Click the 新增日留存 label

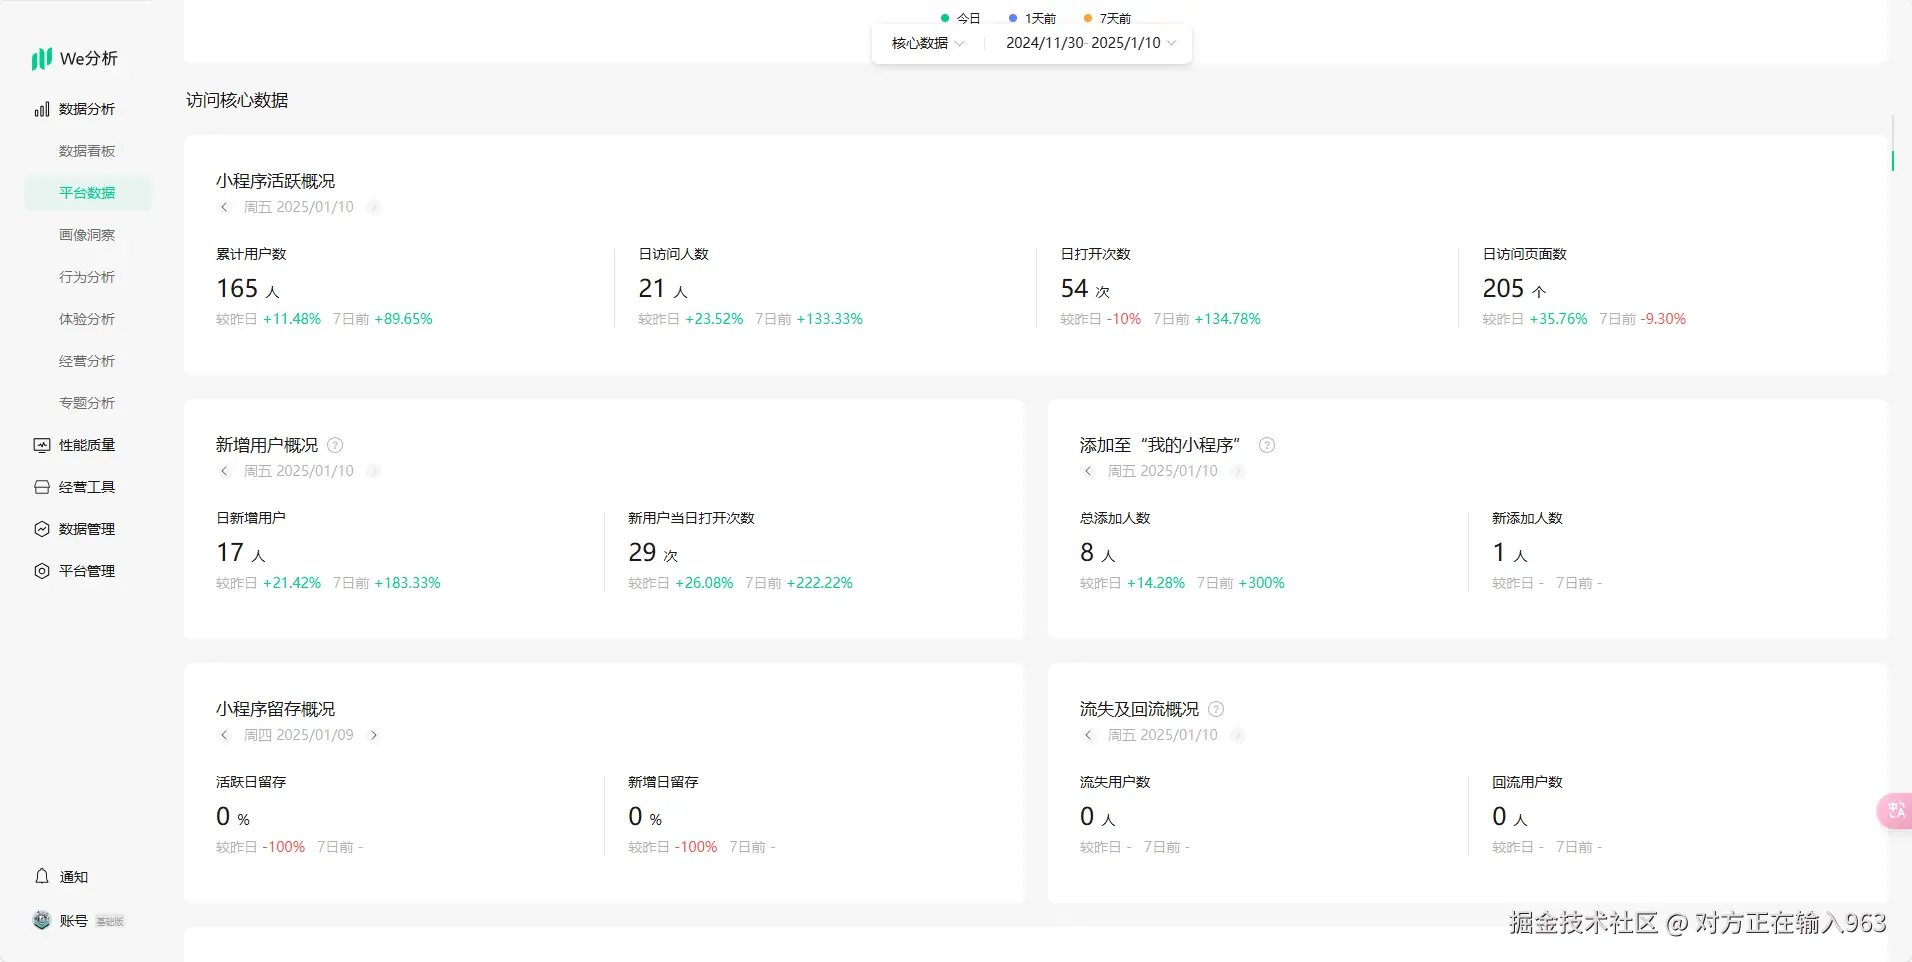[x=663, y=782]
